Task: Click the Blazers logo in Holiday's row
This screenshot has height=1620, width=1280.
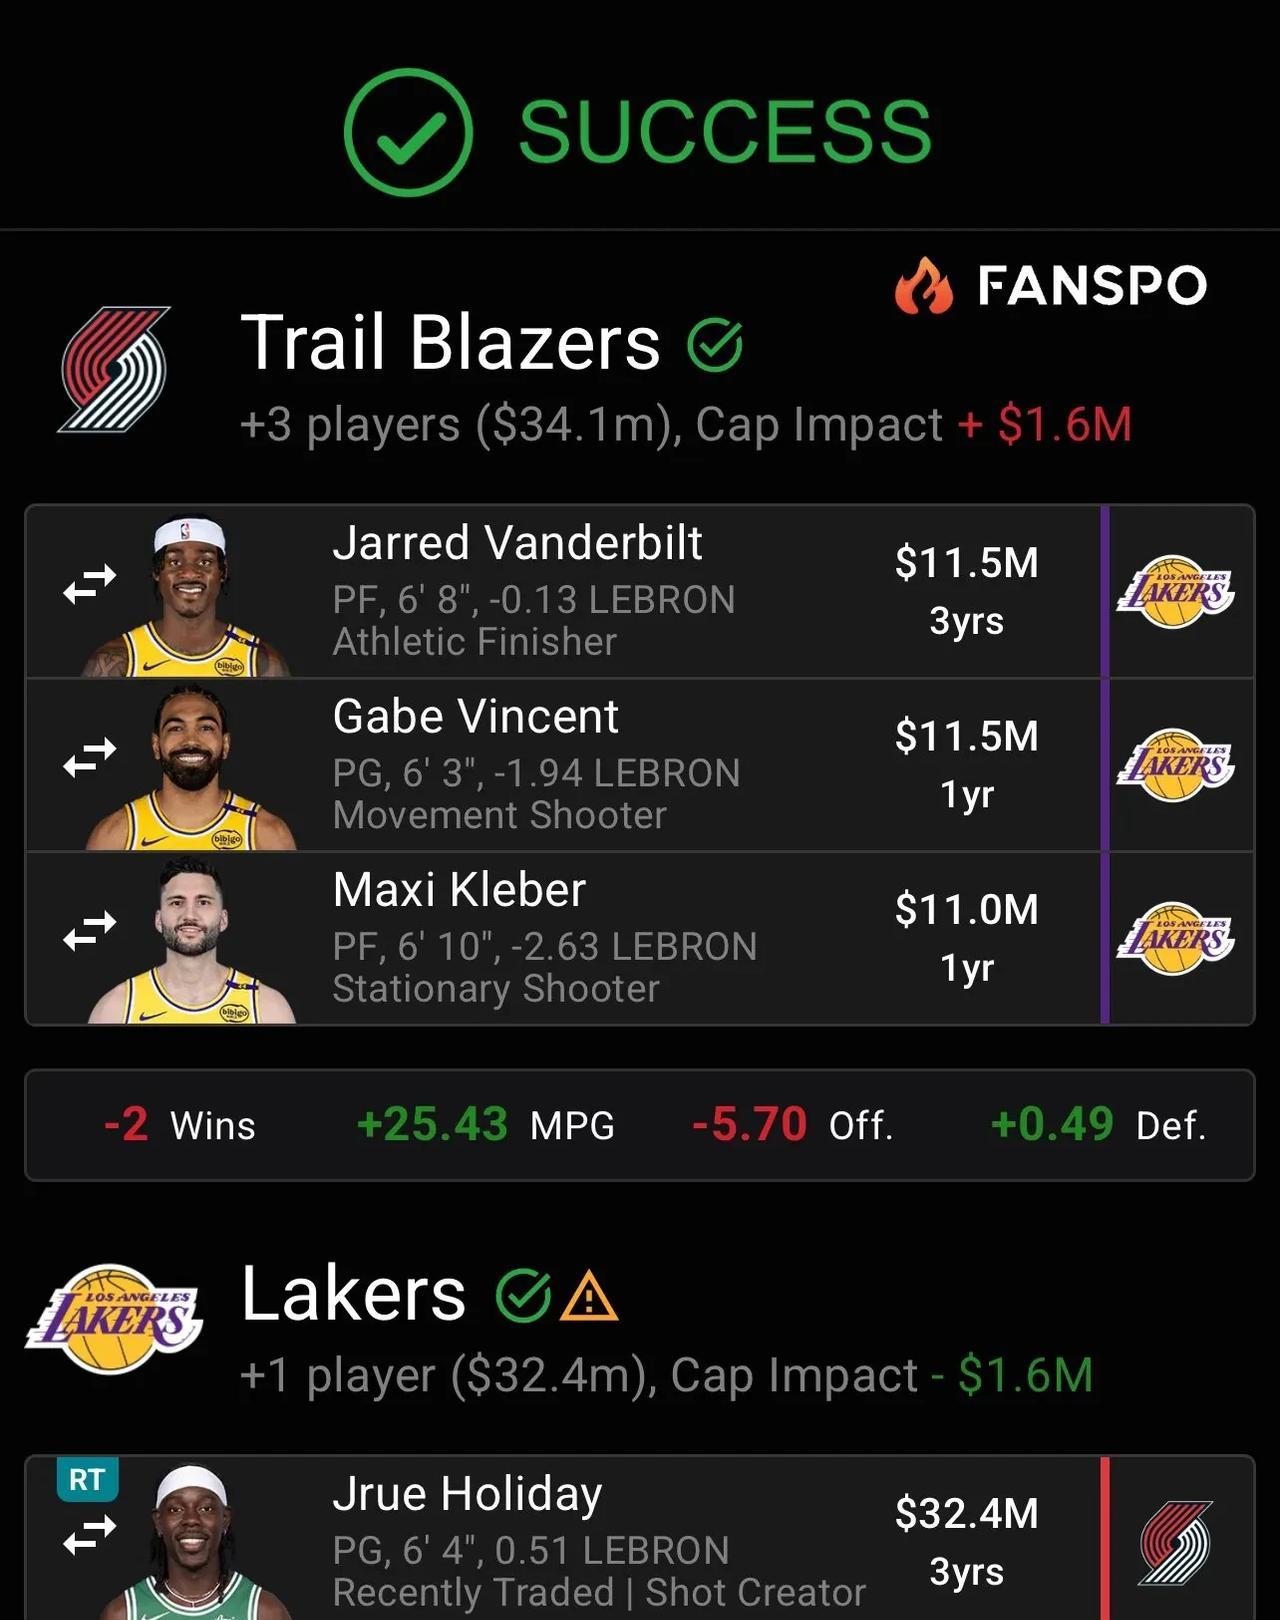Action: [x=1176, y=1542]
